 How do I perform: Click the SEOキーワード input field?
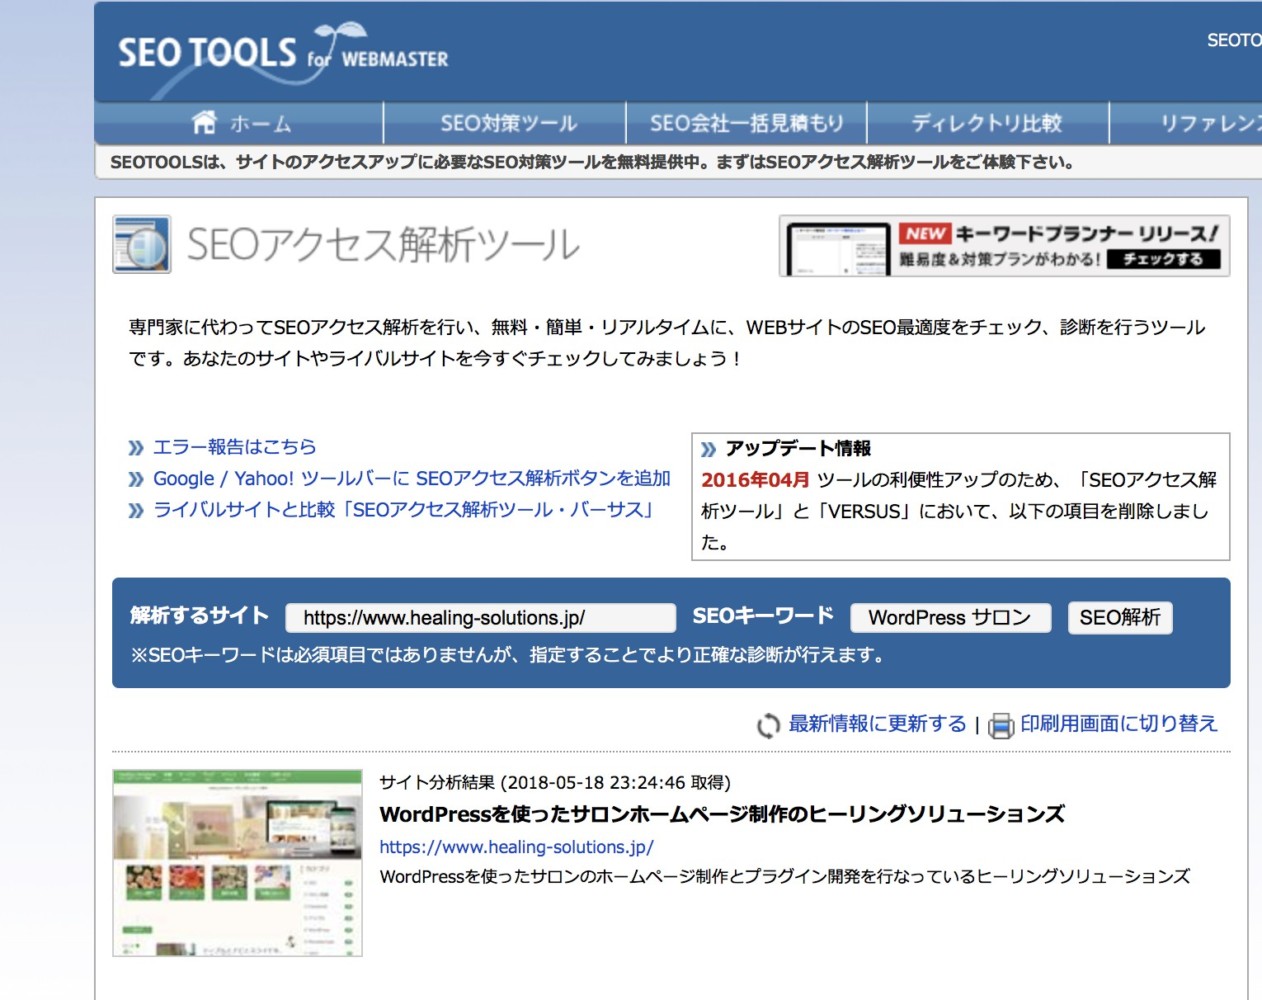pos(950,617)
